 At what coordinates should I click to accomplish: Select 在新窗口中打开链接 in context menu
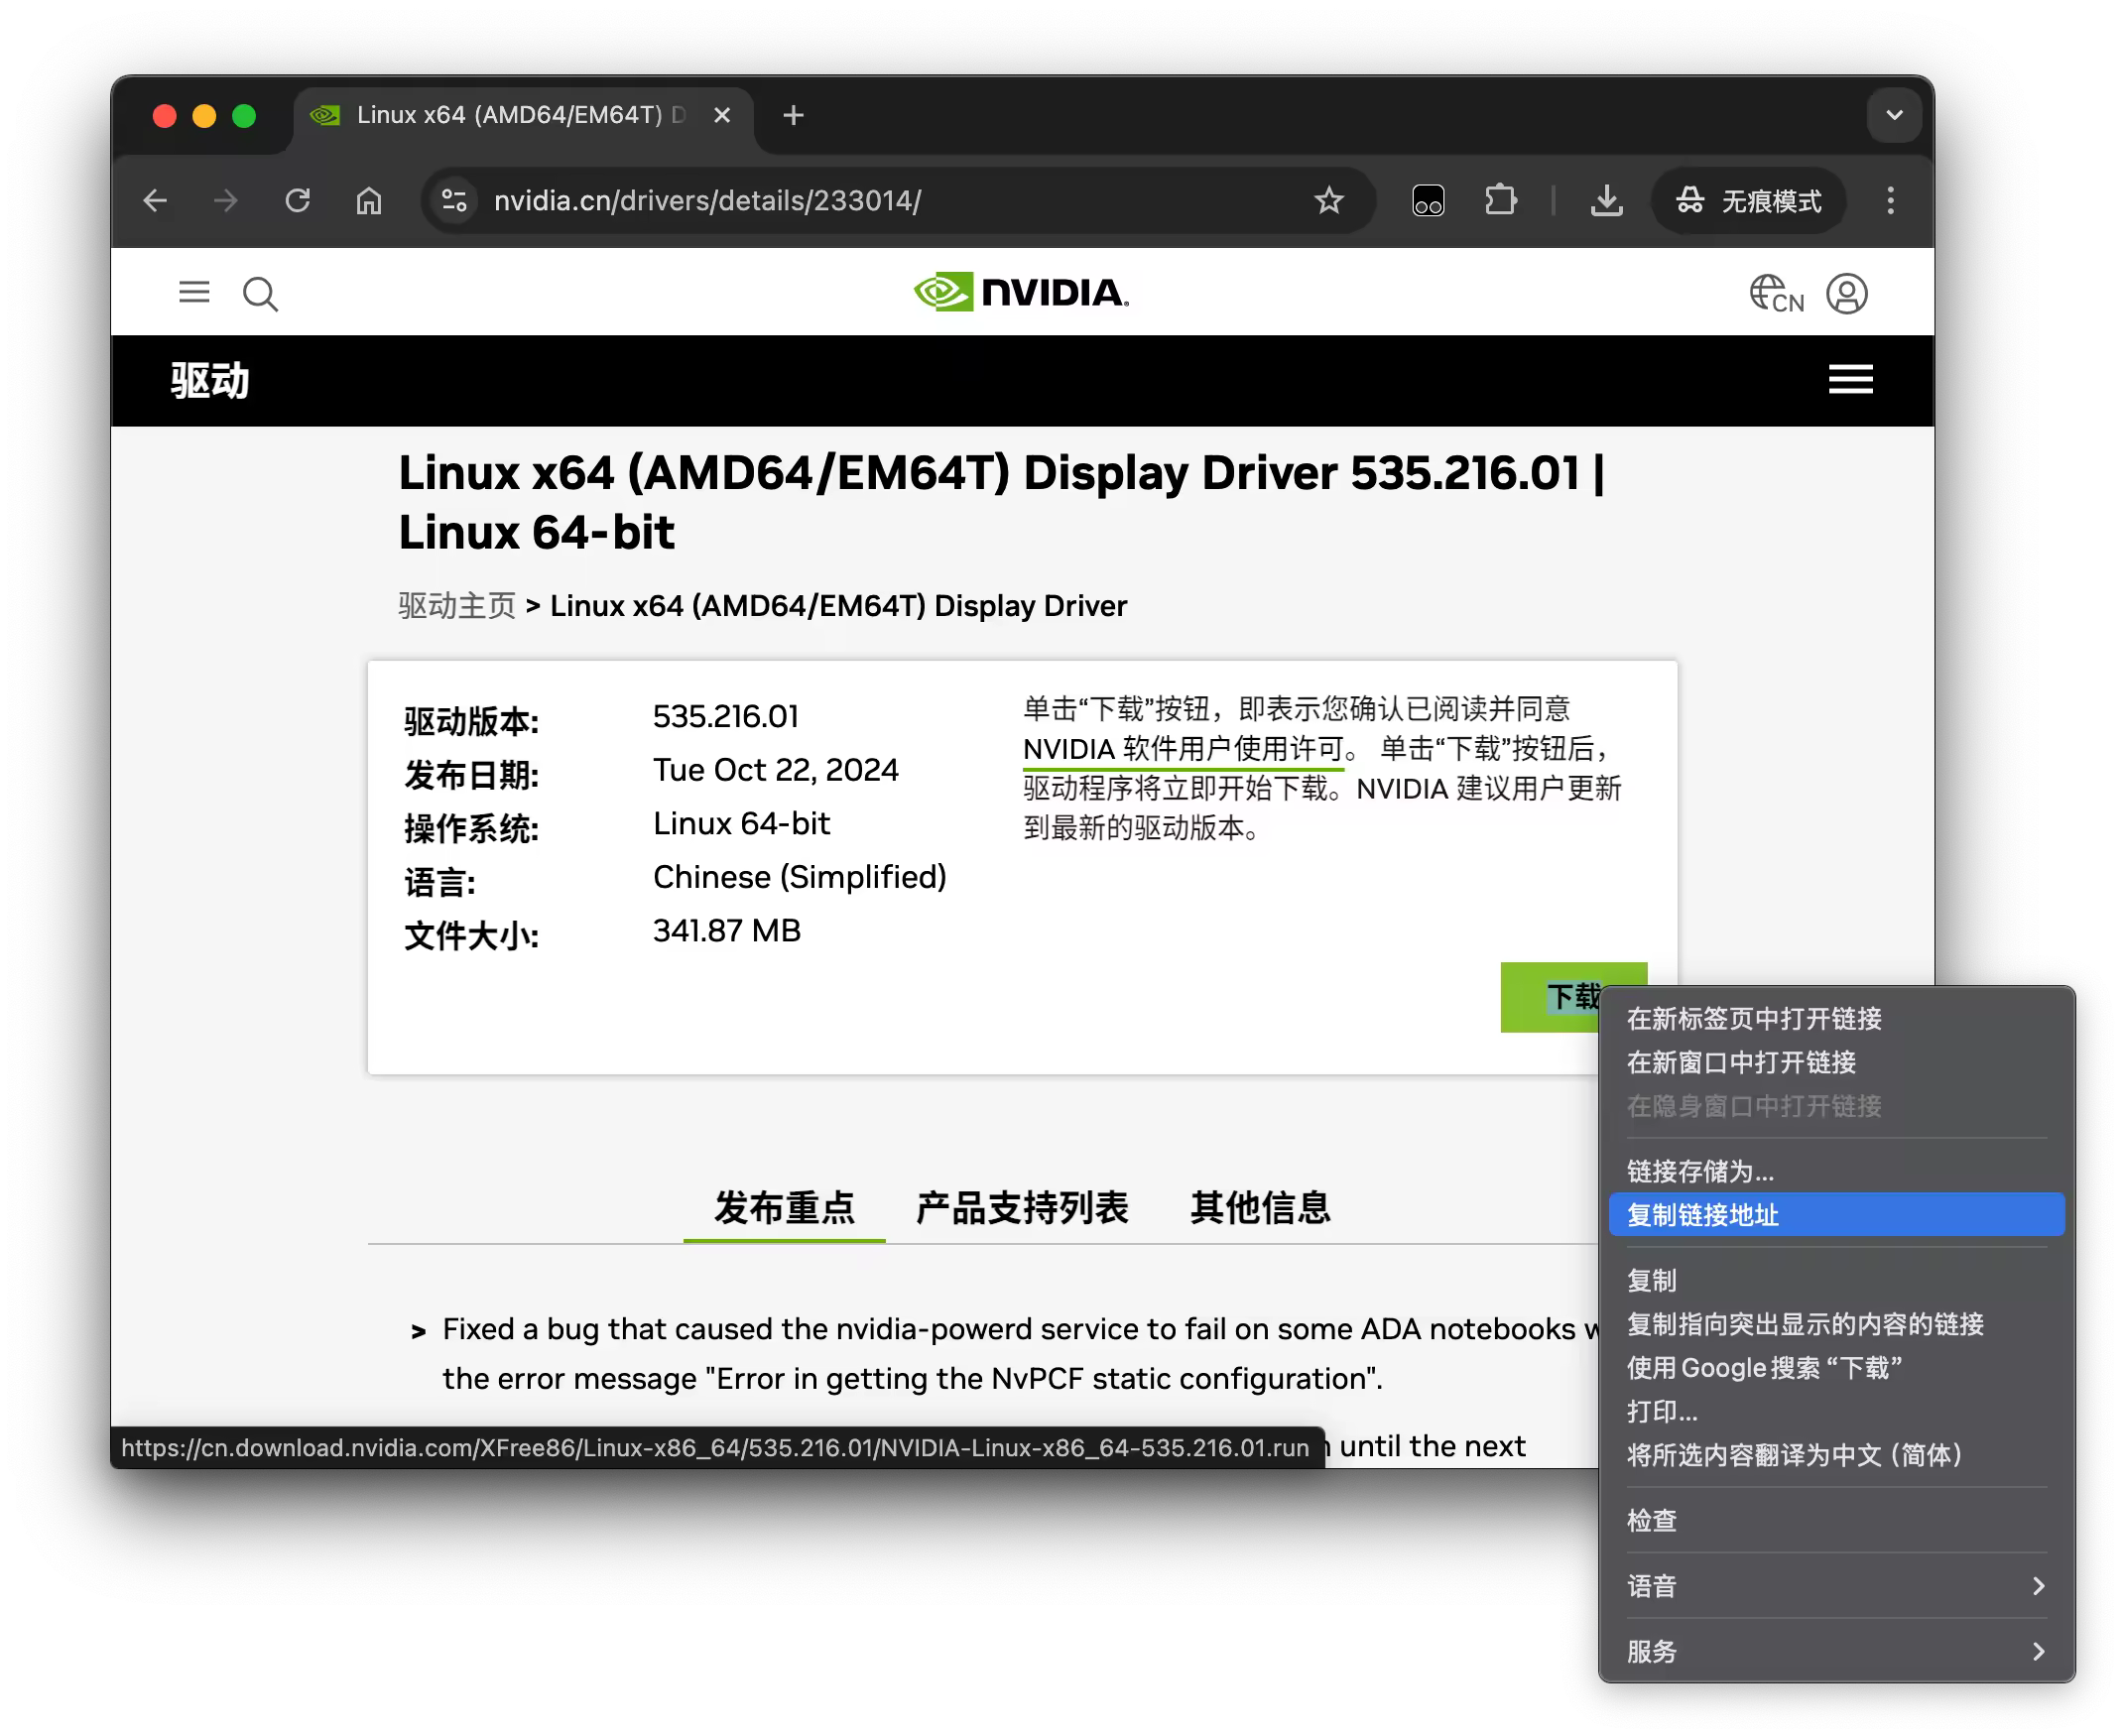pos(1836,1062)
